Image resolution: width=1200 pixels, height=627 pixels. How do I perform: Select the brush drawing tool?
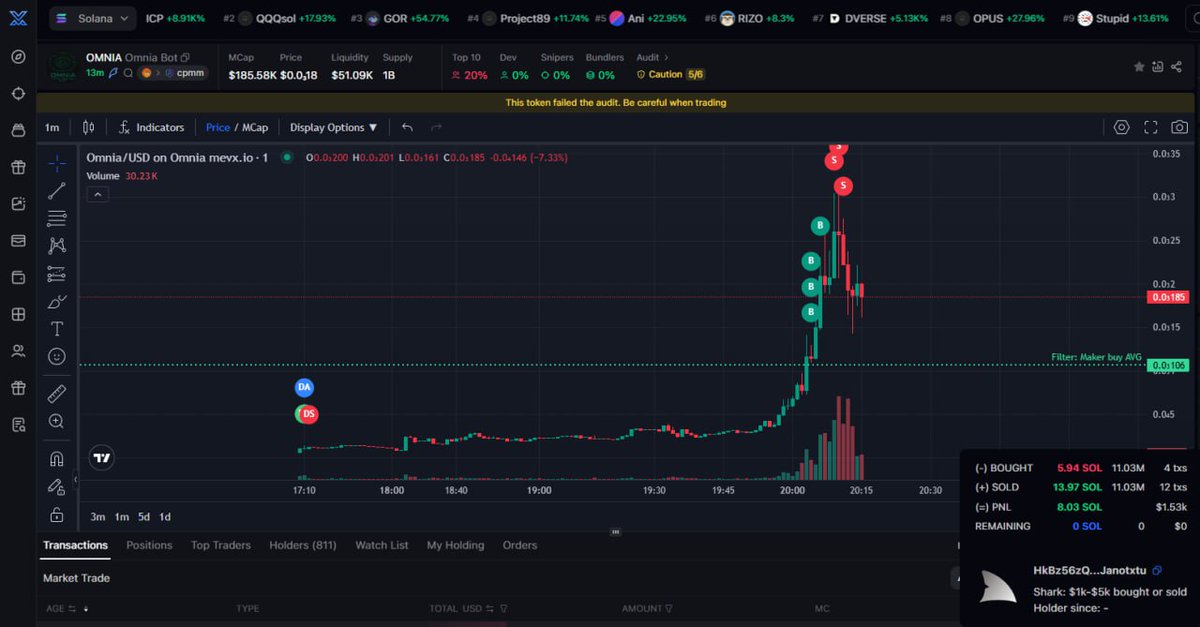coord(57,301)
